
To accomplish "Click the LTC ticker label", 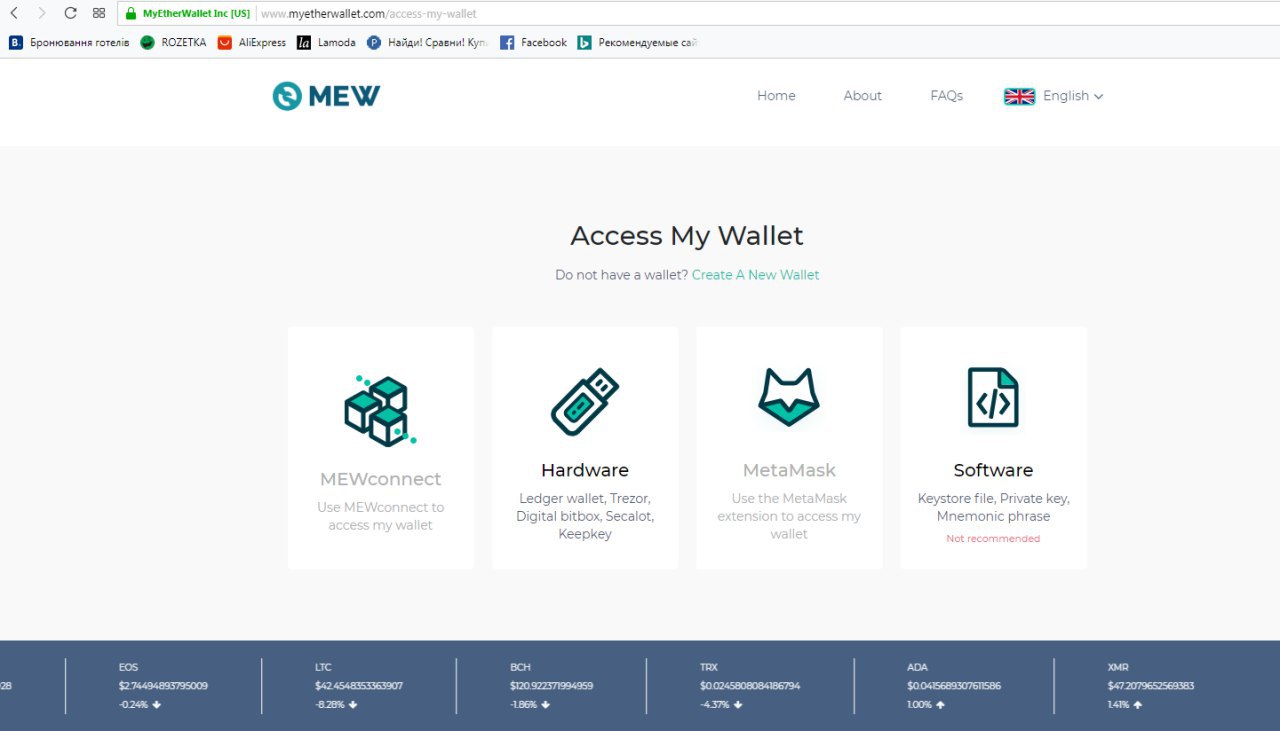I will (323, 667).
